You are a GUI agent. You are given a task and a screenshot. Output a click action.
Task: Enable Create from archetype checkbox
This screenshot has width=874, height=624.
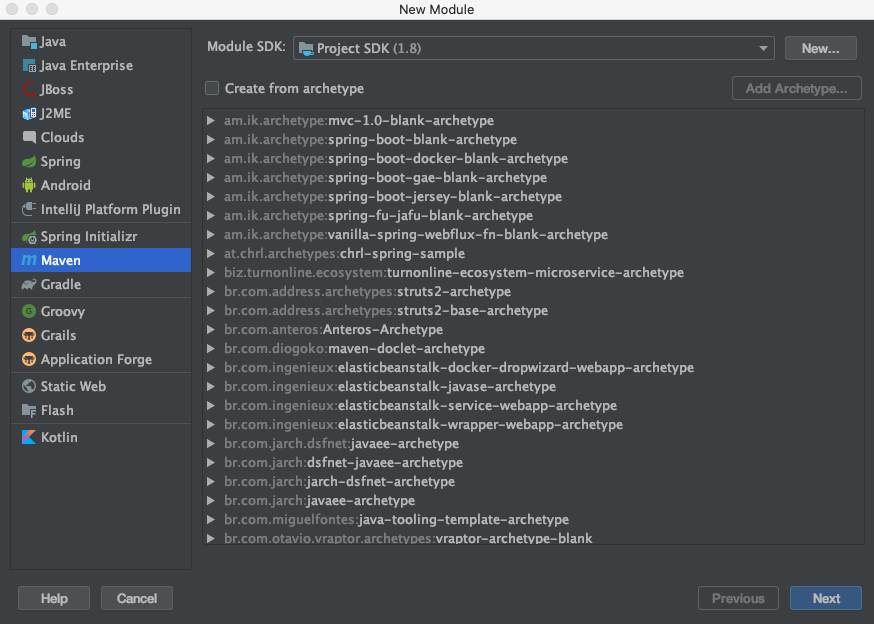click(x=212, y=88)
